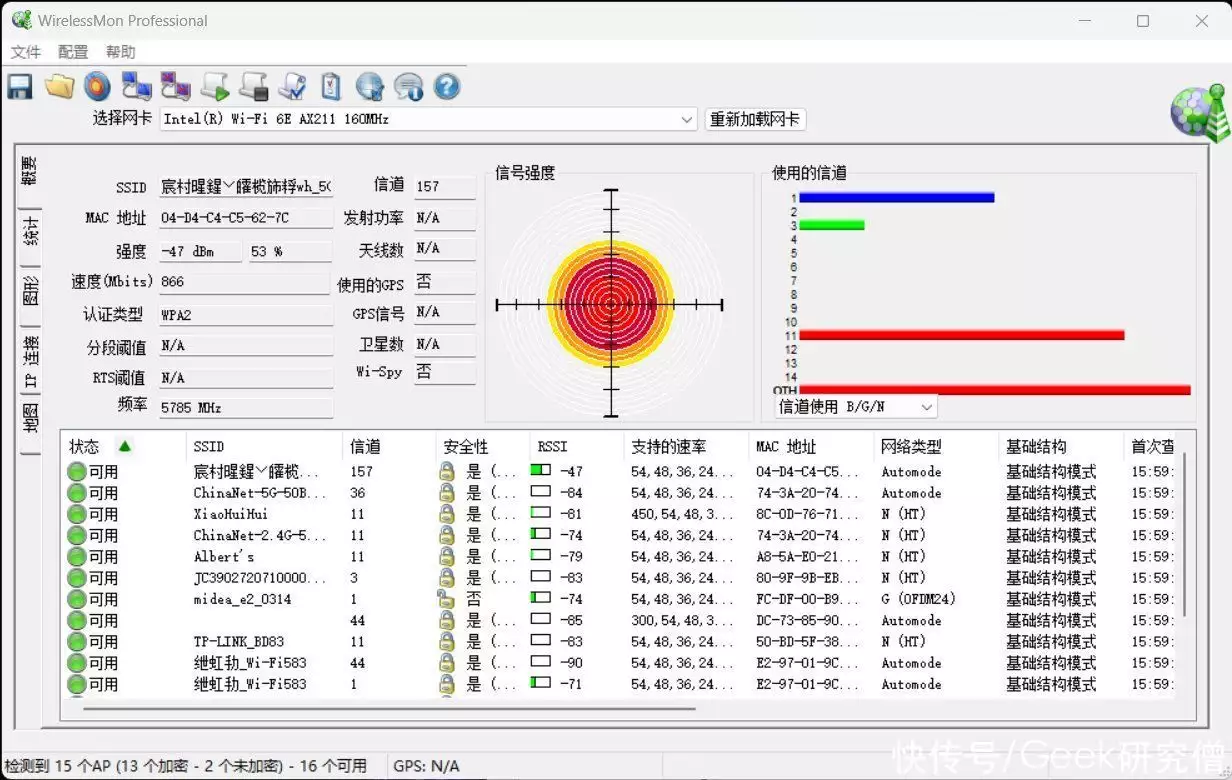Click the lock icon in the JC3902720710000 row

tap(447, 578)
